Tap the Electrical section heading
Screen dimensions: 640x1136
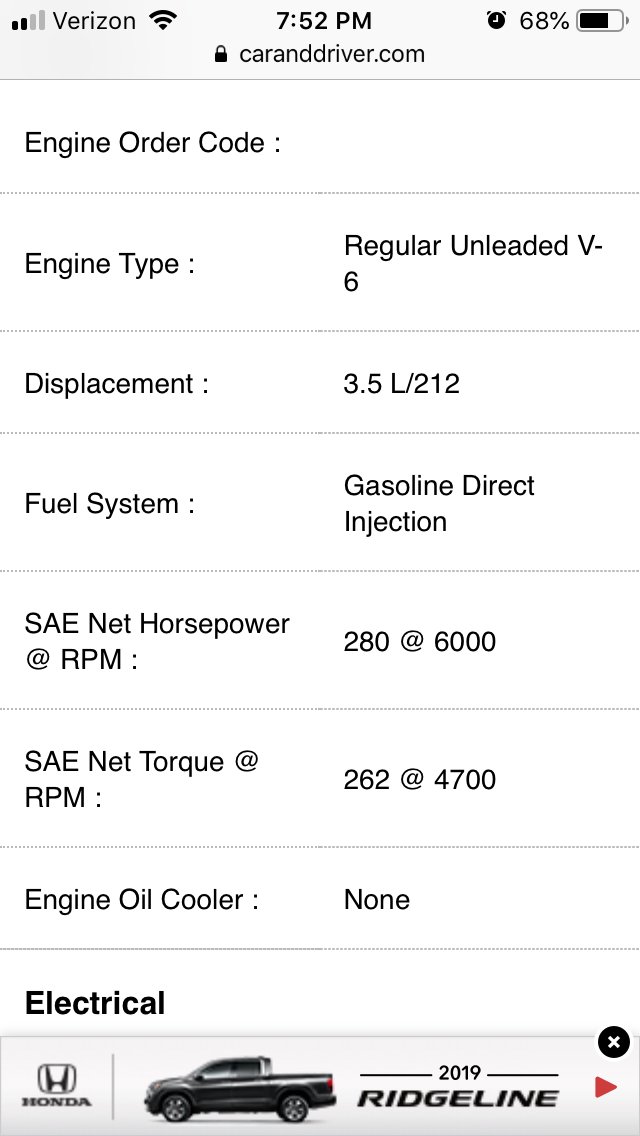coord(95,1003)
